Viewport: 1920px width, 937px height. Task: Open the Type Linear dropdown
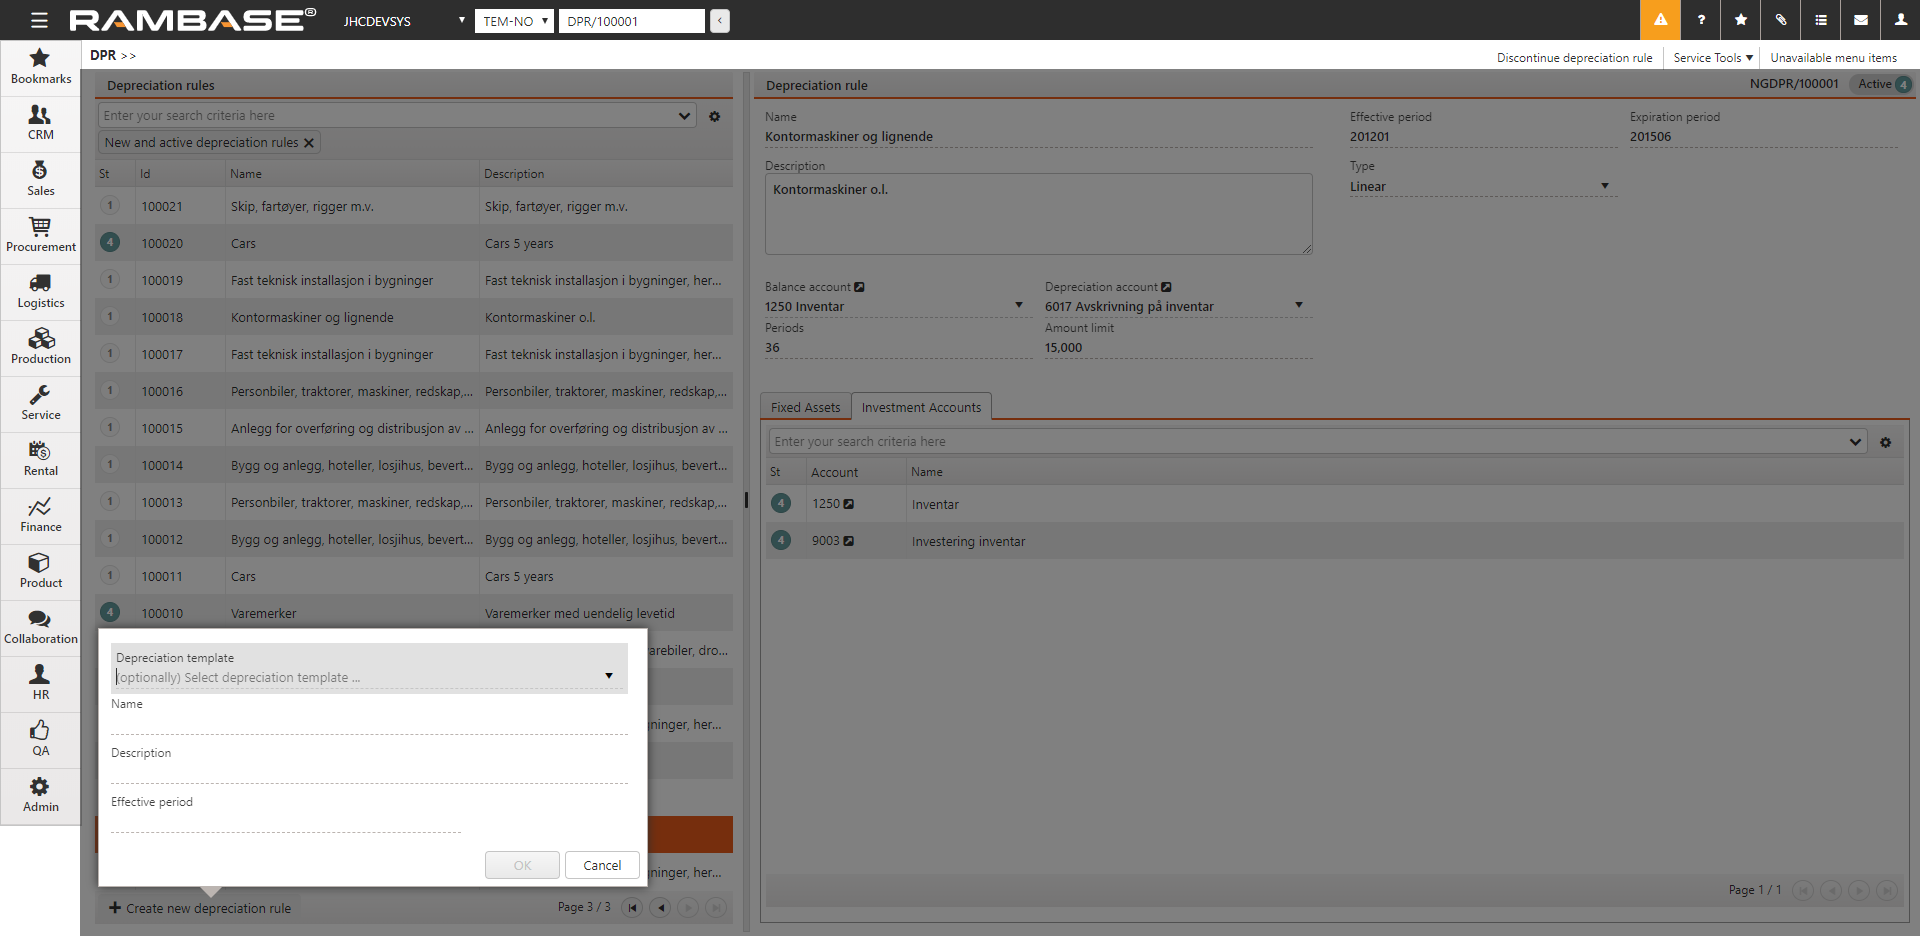1604,186
